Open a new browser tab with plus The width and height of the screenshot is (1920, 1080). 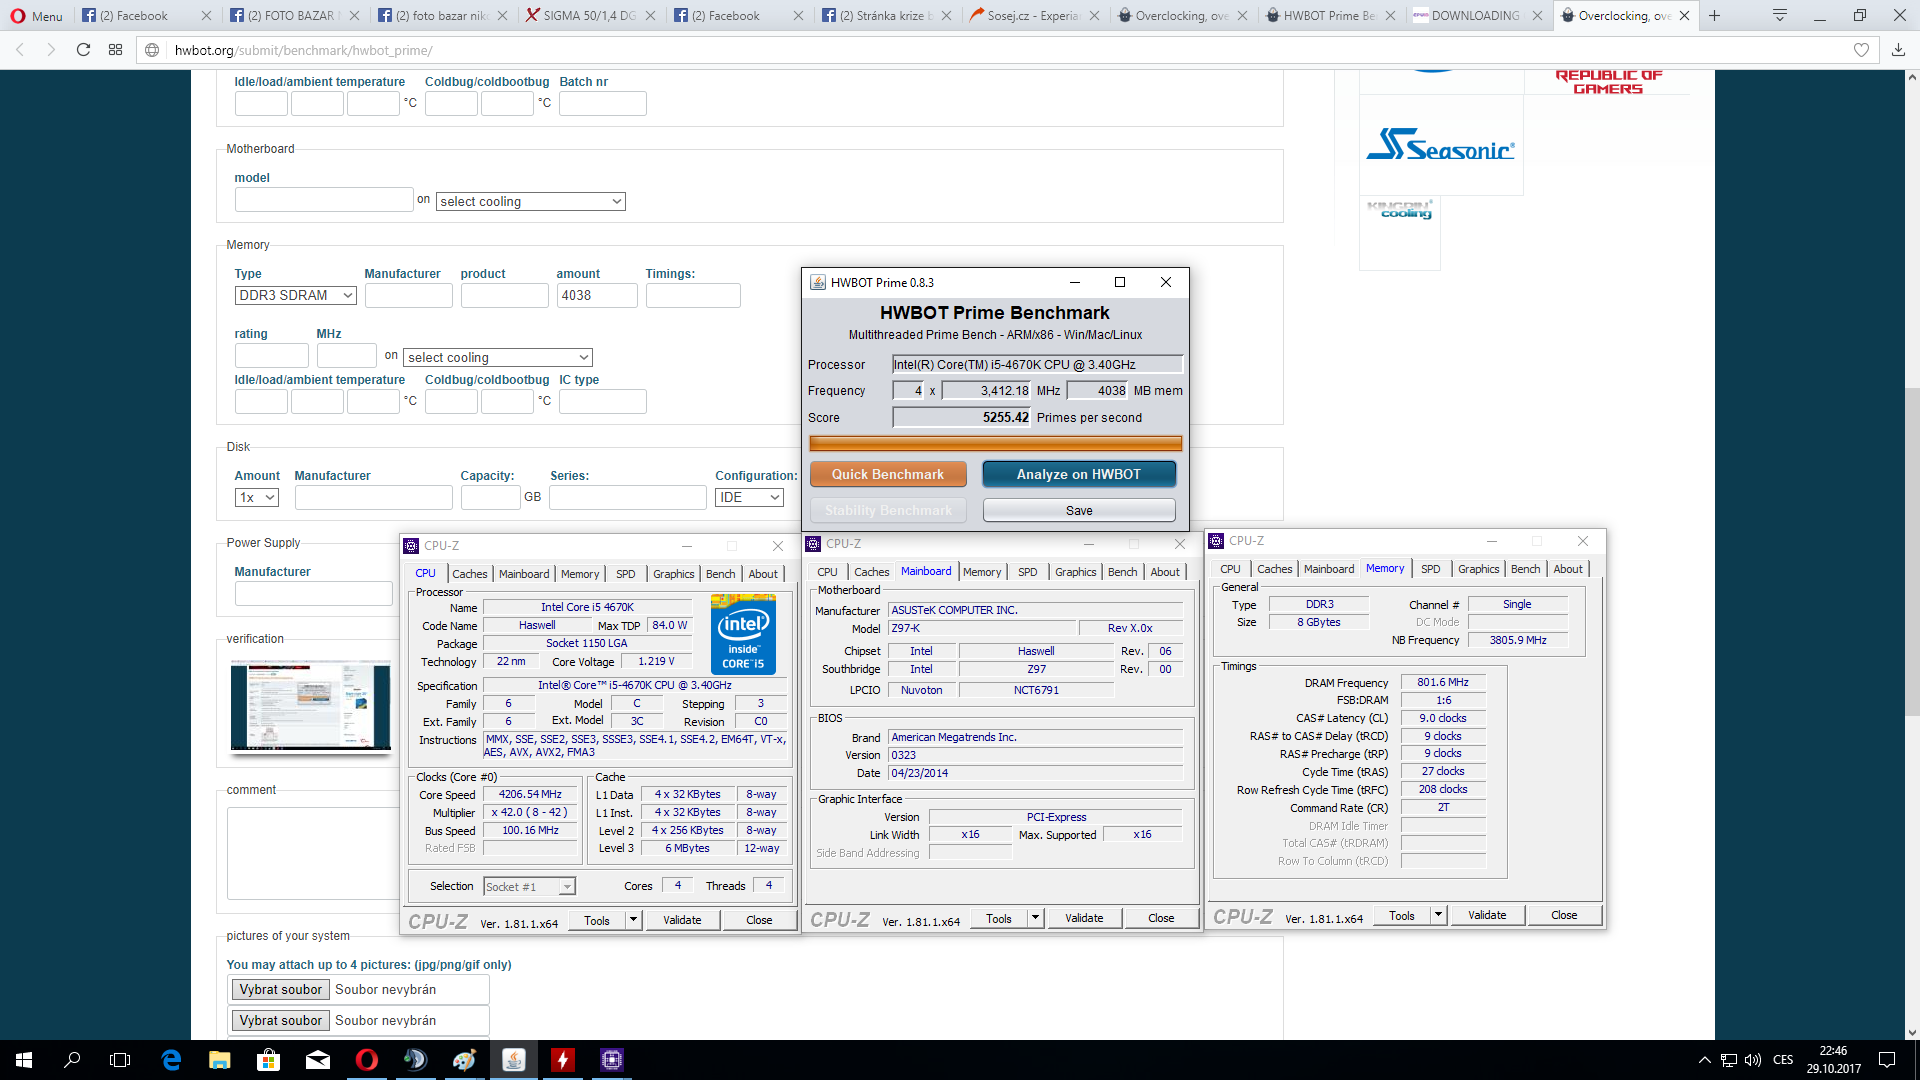point(1715,15)
